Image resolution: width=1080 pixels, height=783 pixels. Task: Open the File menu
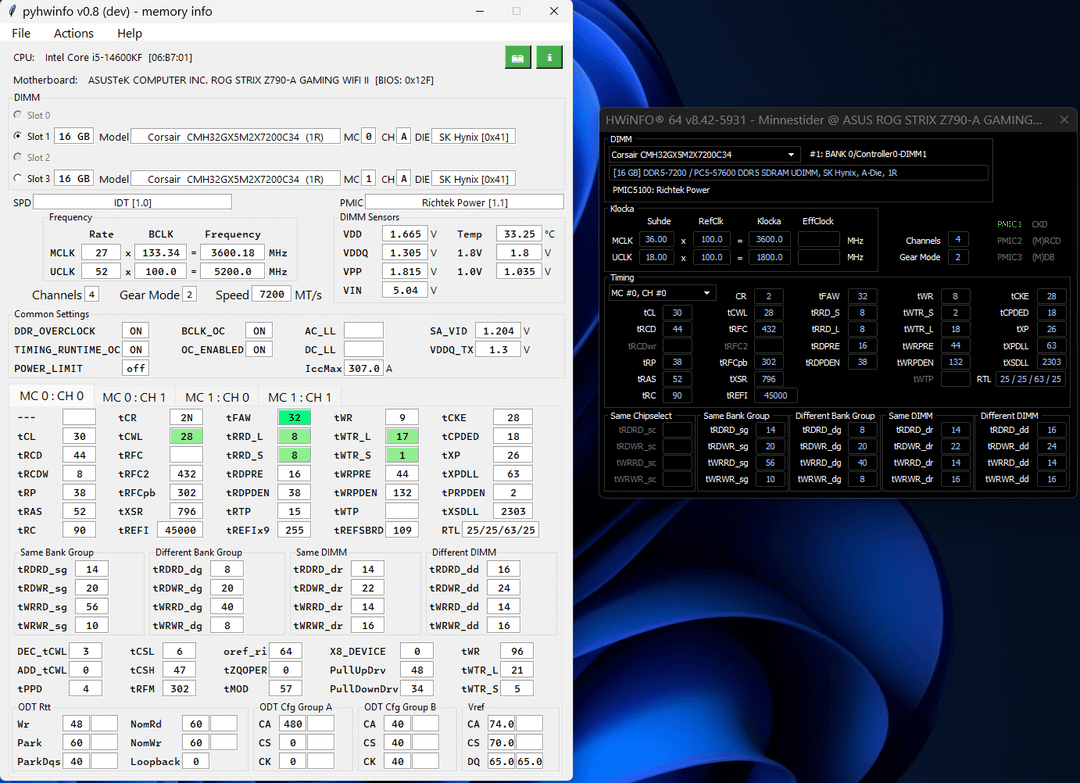pos(21,34)
